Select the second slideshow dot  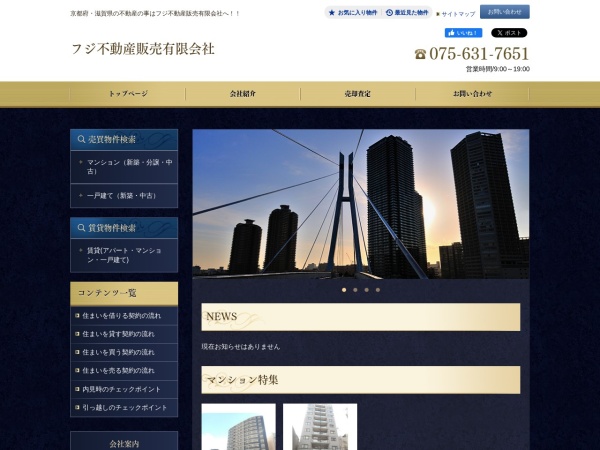point(355,290)
